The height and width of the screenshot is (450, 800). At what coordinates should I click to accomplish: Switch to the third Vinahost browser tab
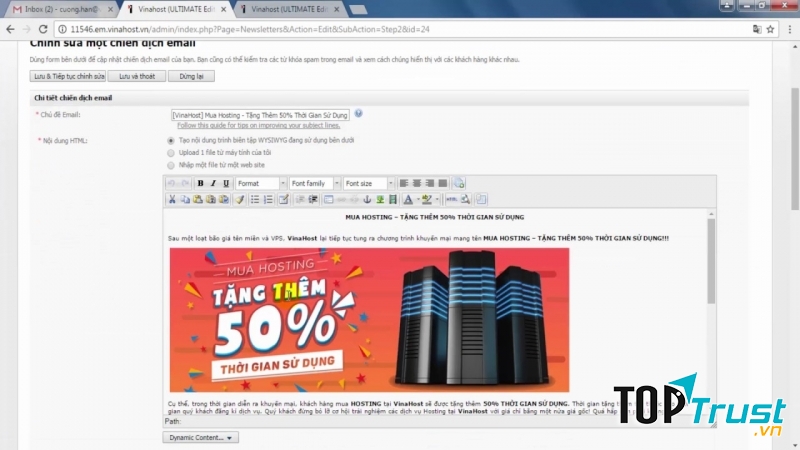(x=290, y=9)
